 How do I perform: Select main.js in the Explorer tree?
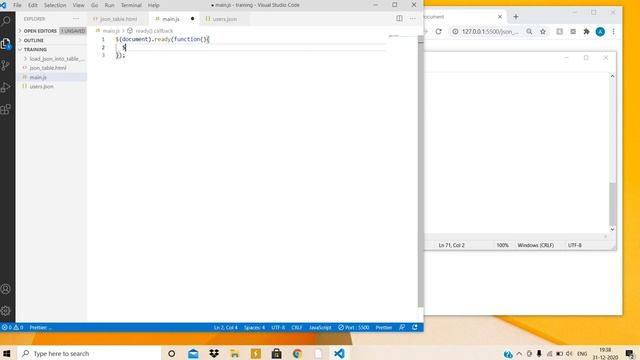38,77
